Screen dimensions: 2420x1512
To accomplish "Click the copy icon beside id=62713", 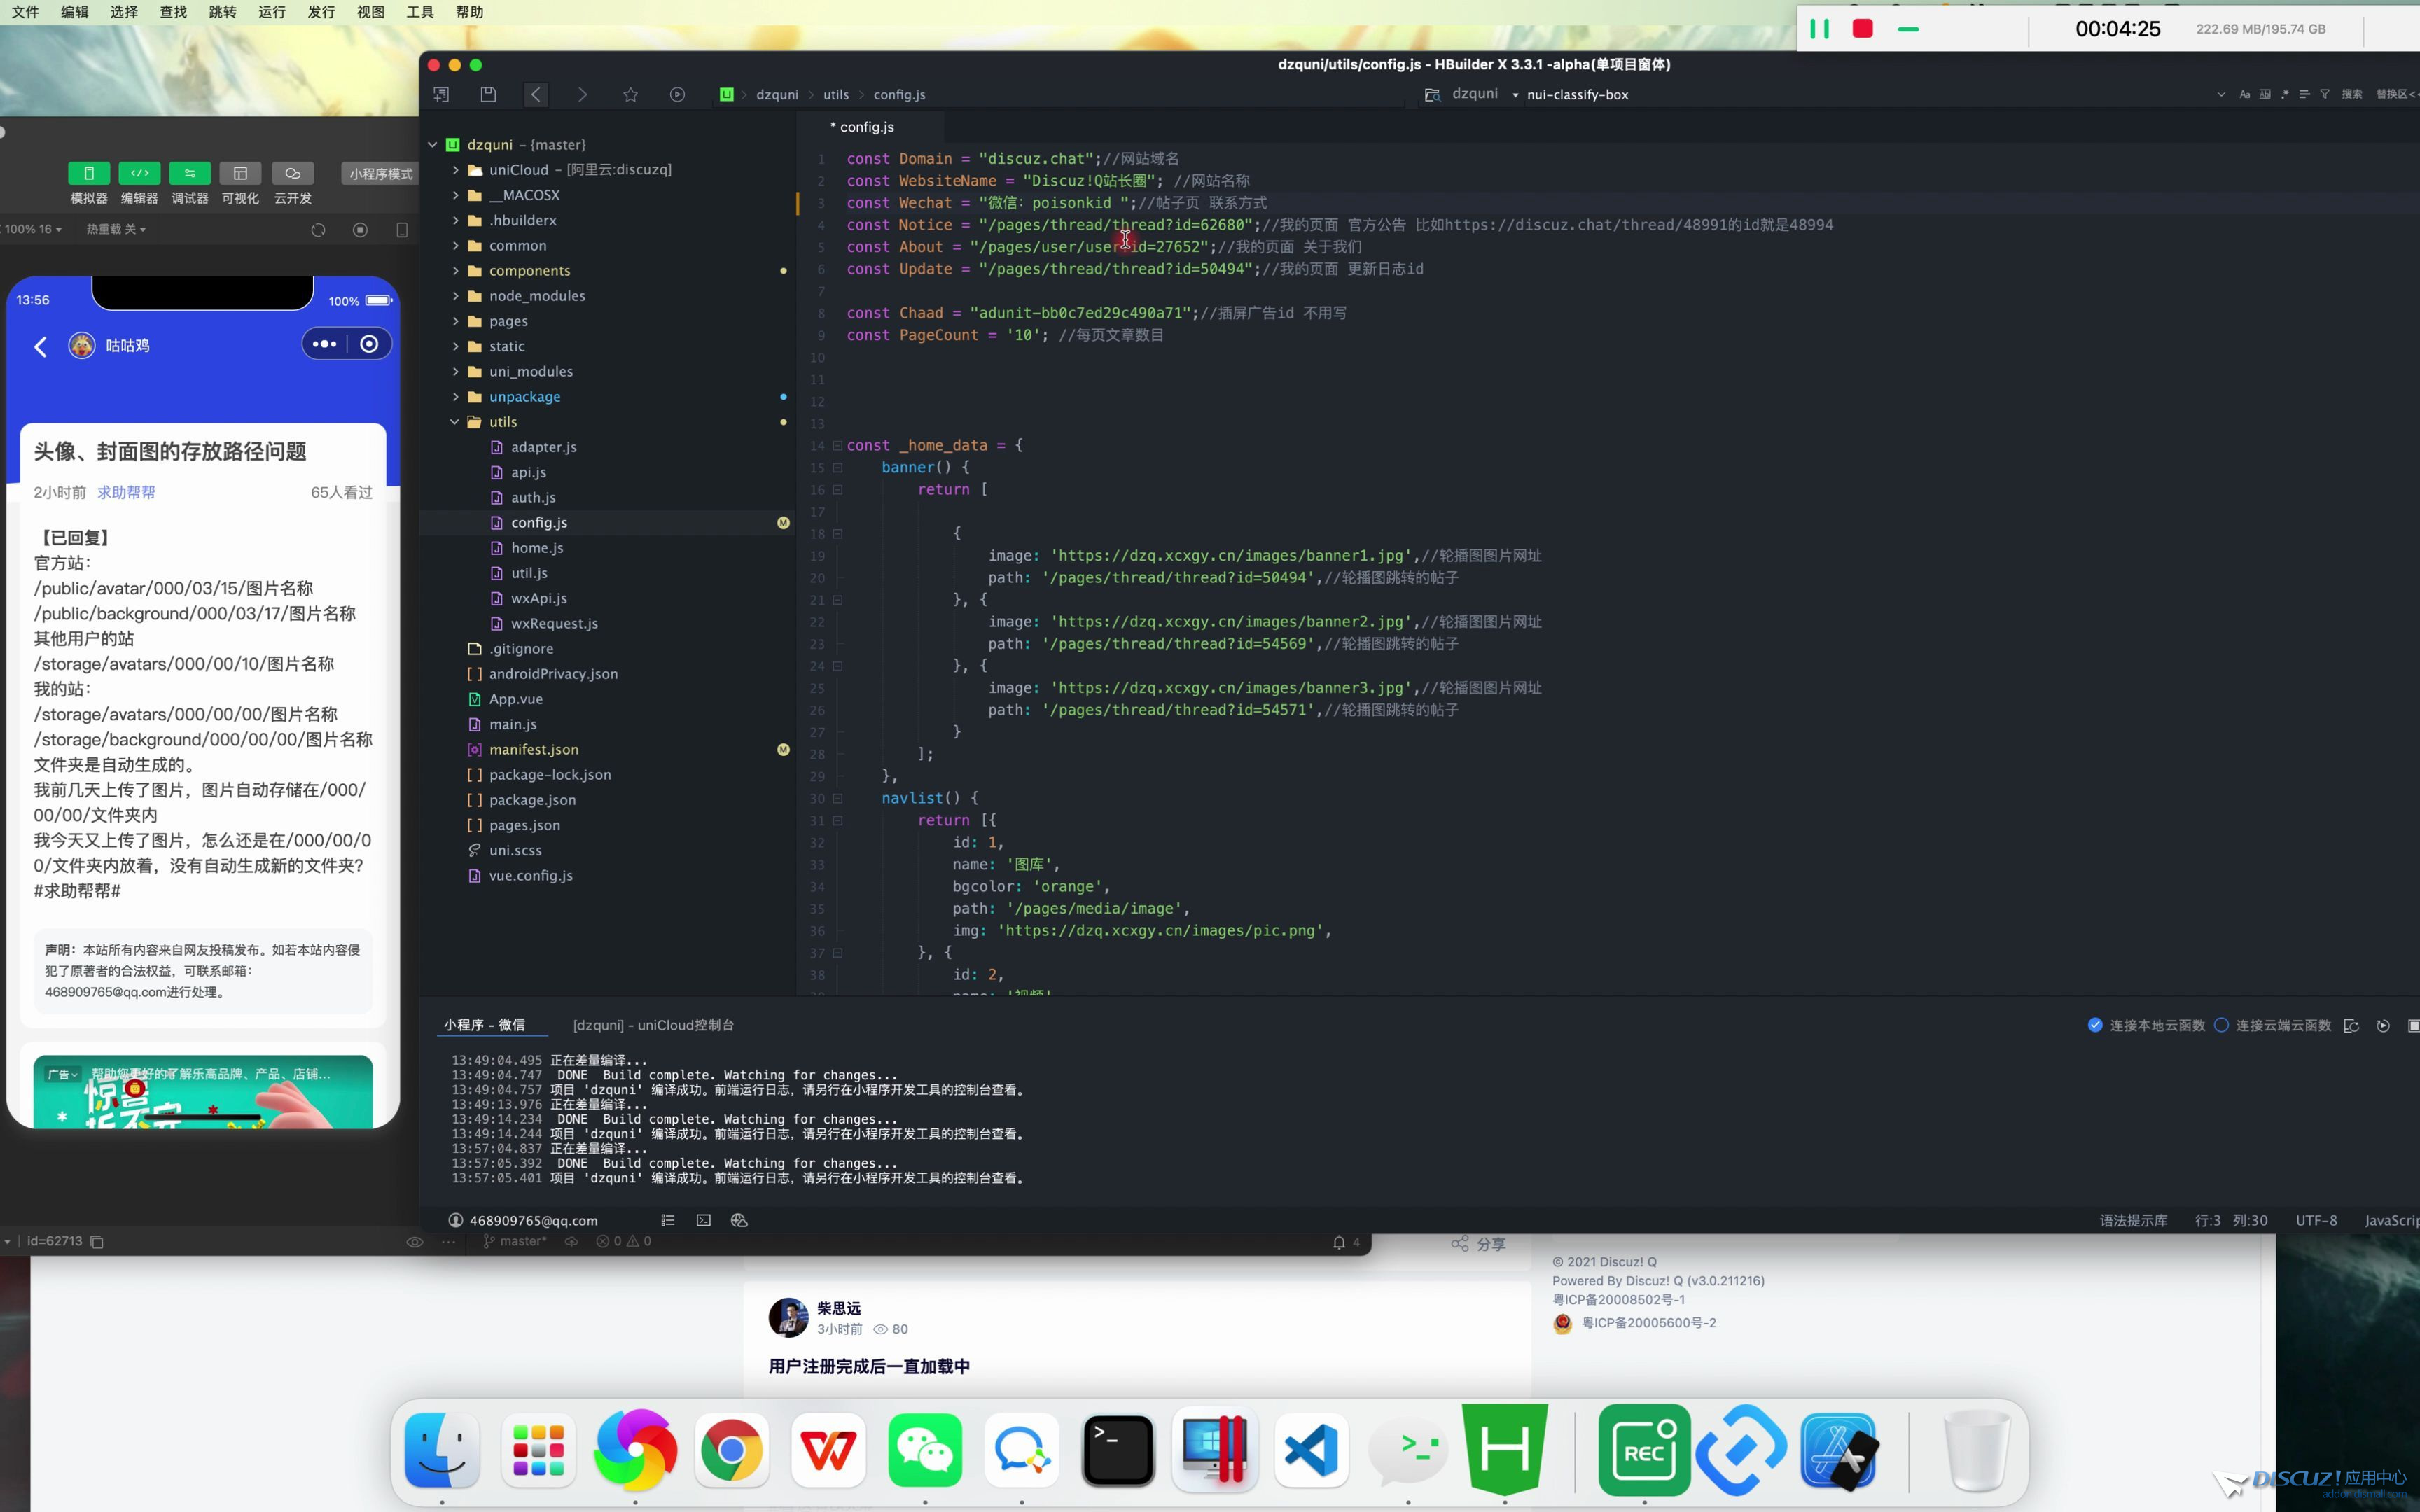I will click(x=97, y=1242).
